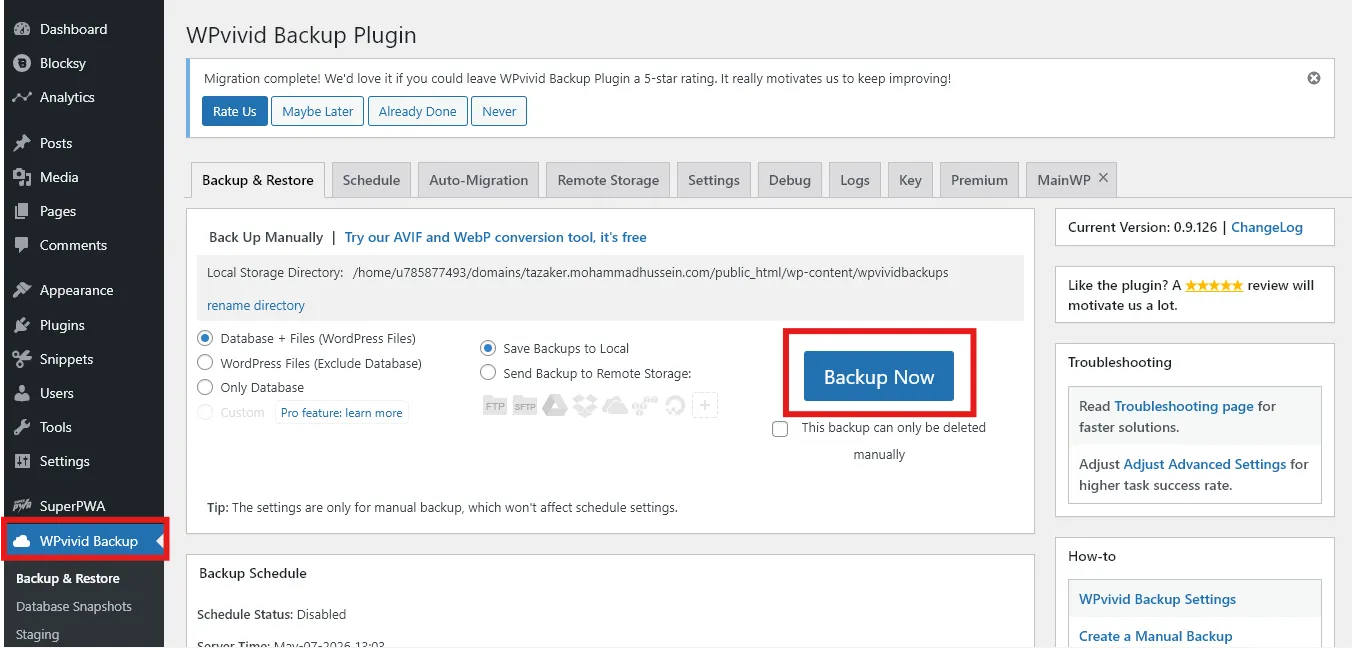1352x648 pixels.
Task: Click the Comments speech bubble icon
Action: (x=22, y=245)
